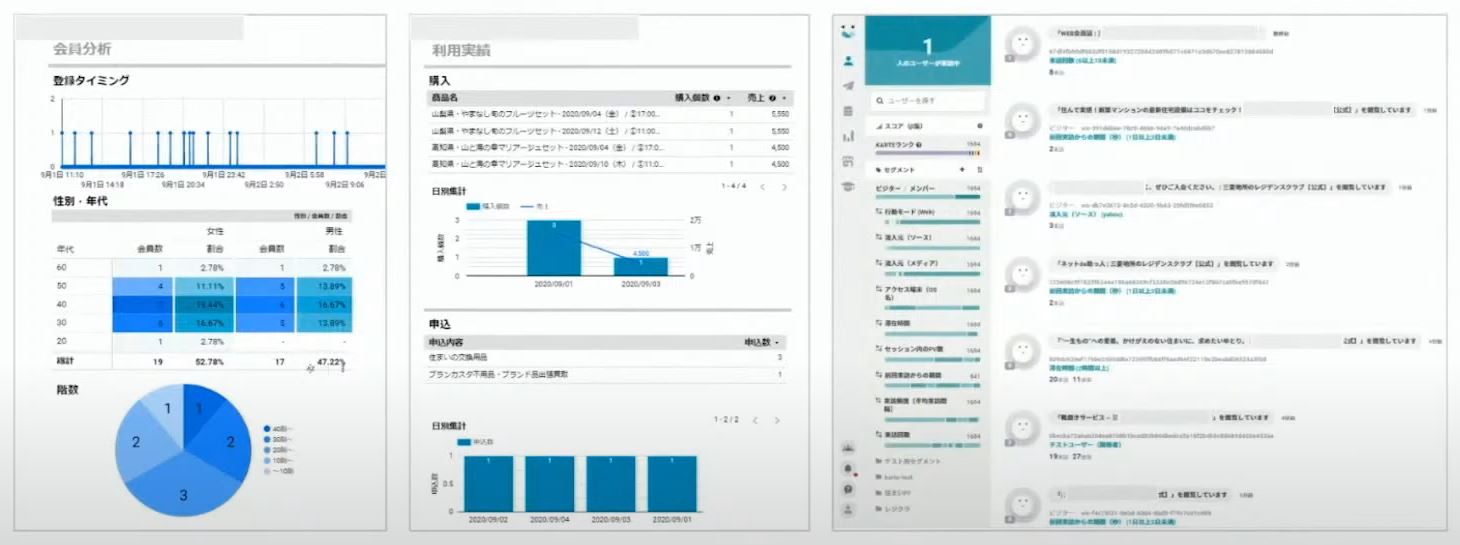Click the ユーザーを探す search field
This screenshot has width=1460, height=545.
tap(927, 101)
